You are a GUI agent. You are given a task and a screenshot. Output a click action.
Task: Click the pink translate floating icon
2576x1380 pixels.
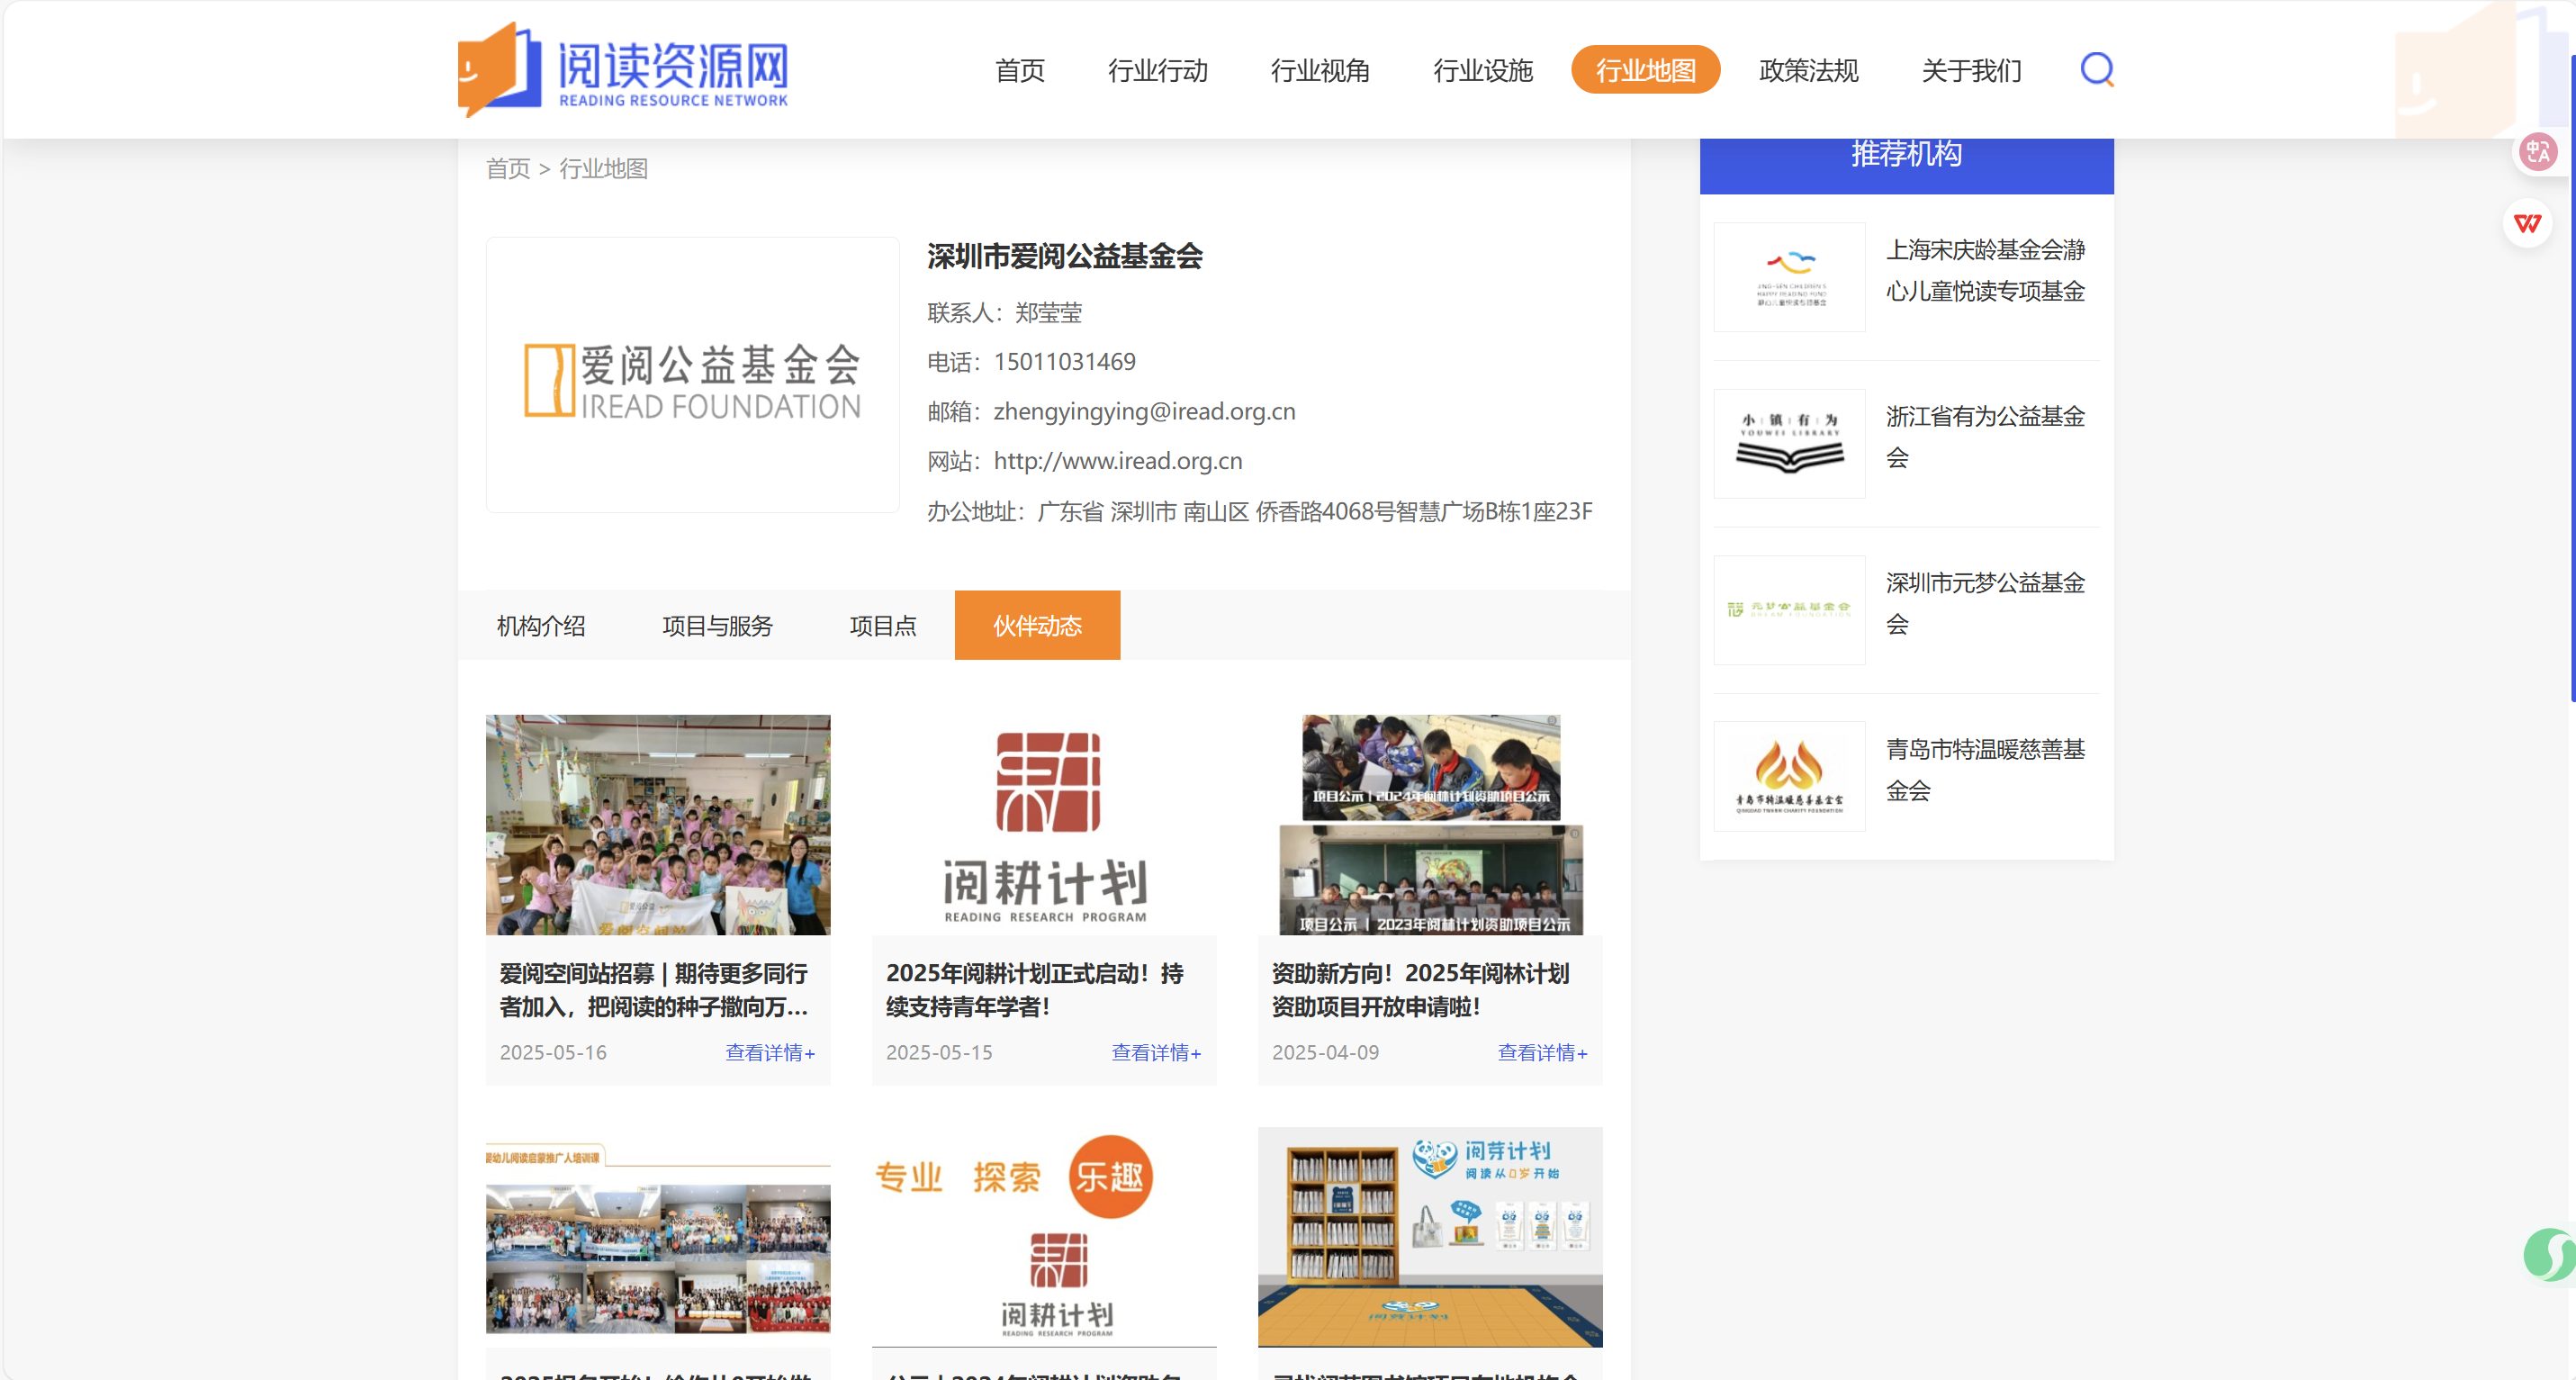point(2538,152)
